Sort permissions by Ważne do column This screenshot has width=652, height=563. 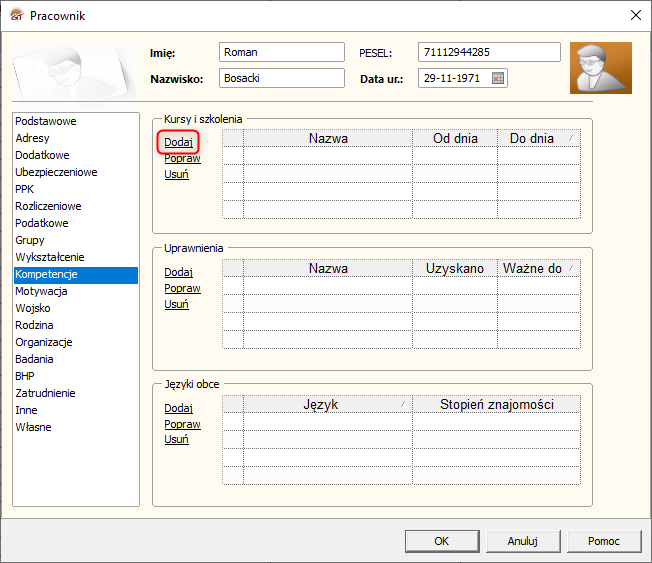tap(539, 269)
